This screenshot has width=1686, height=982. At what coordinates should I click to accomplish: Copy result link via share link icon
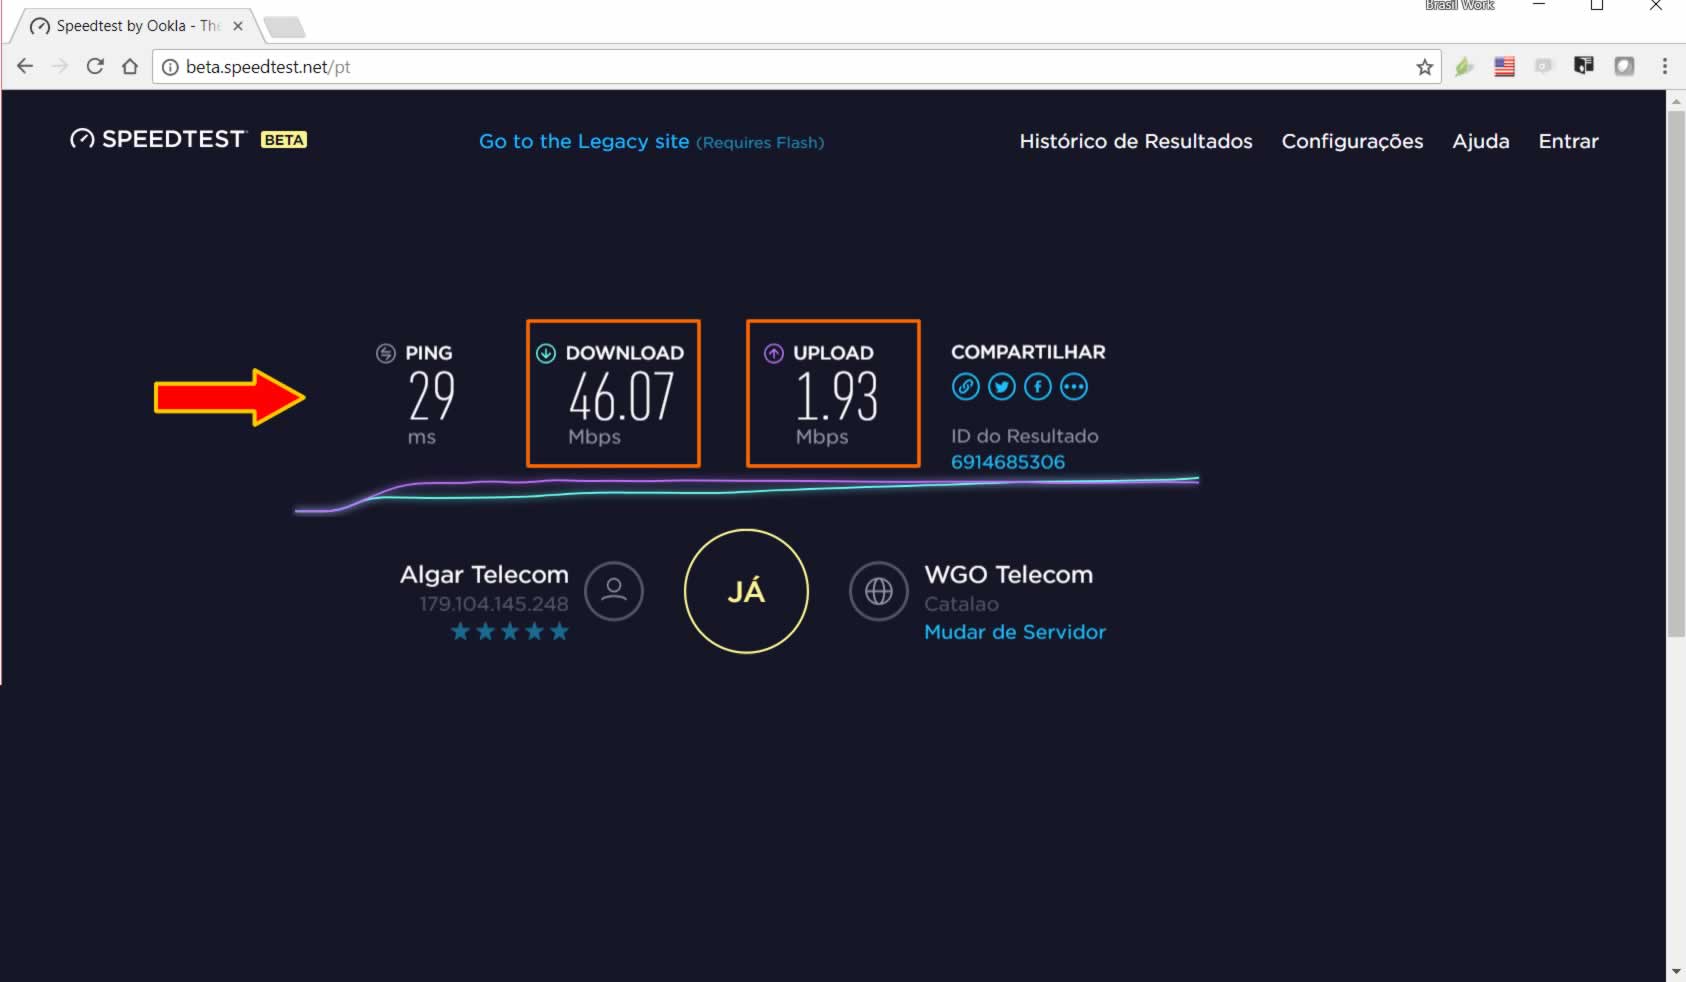click(x=965, y=386)
